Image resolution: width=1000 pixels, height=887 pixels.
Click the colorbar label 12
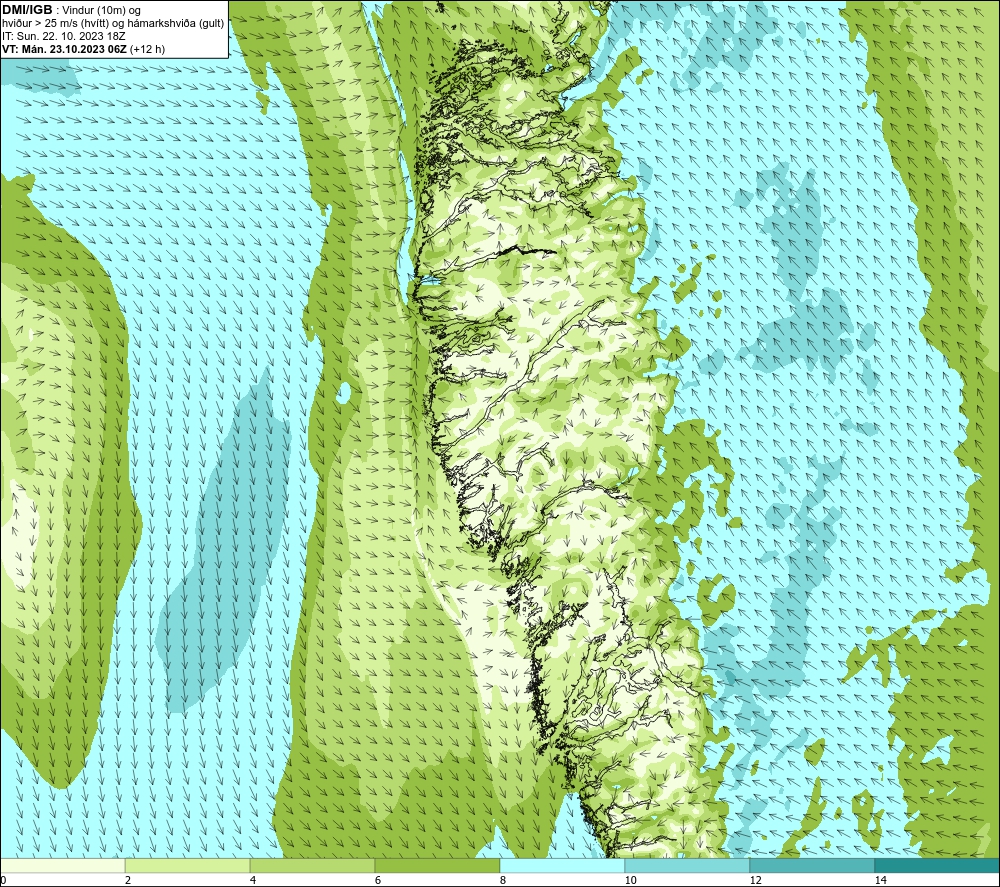[755, 880]
